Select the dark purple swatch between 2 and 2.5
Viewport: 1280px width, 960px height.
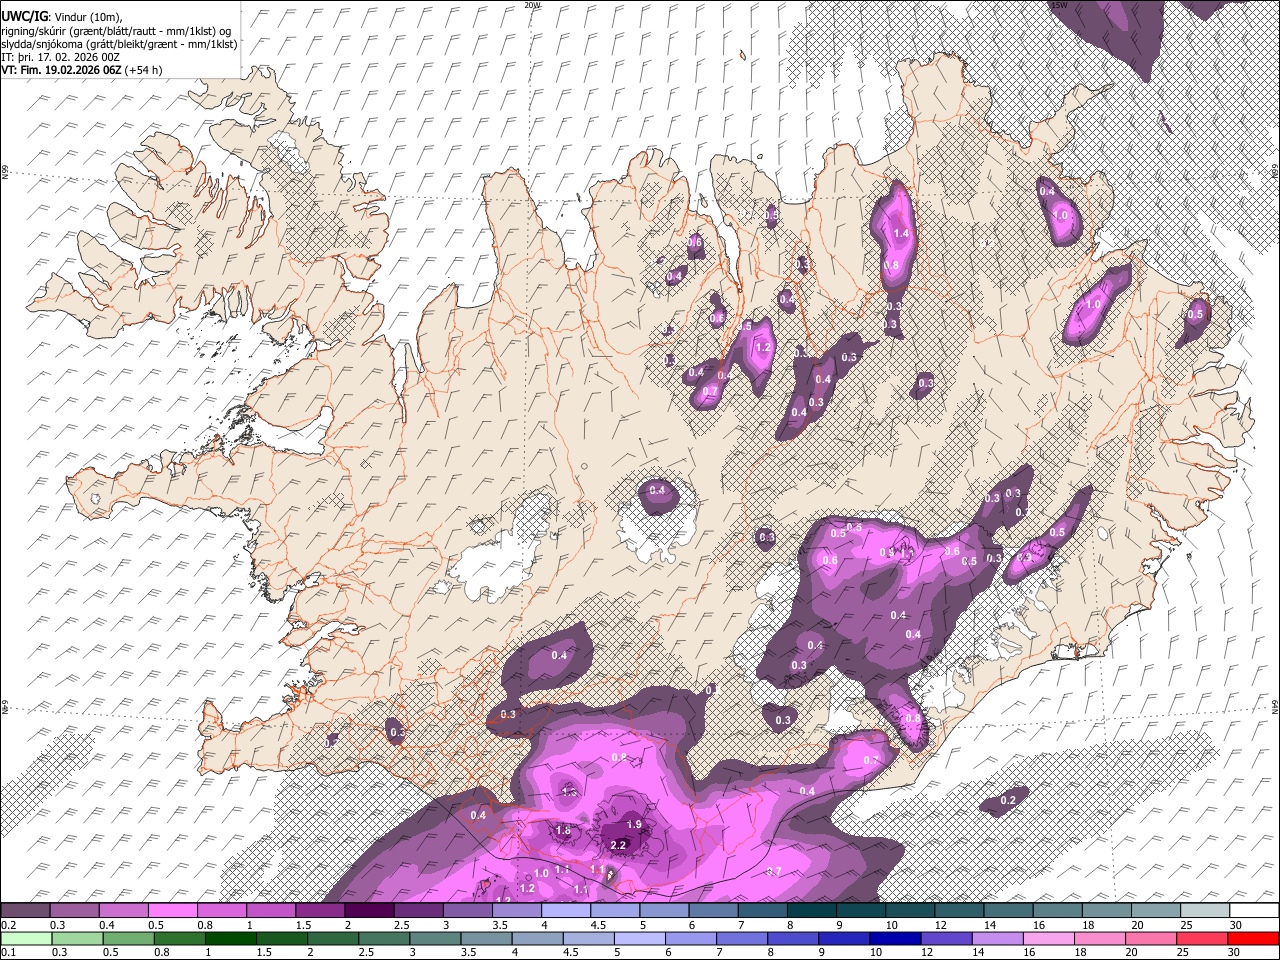(x=369, y=910)
